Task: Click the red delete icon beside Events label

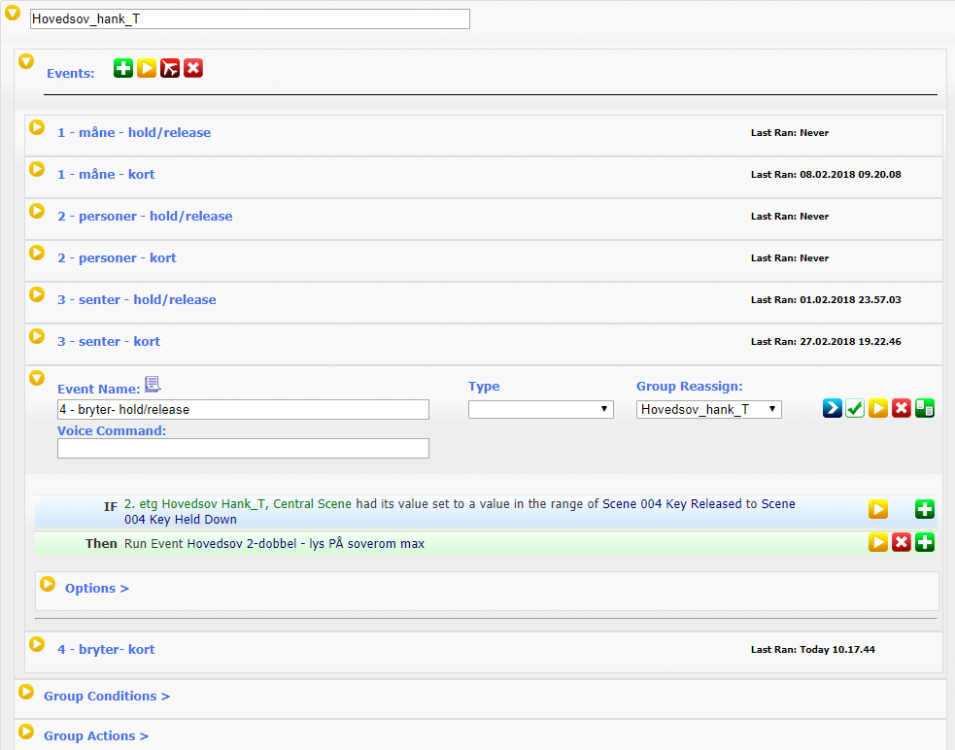Action: point(193,68)
